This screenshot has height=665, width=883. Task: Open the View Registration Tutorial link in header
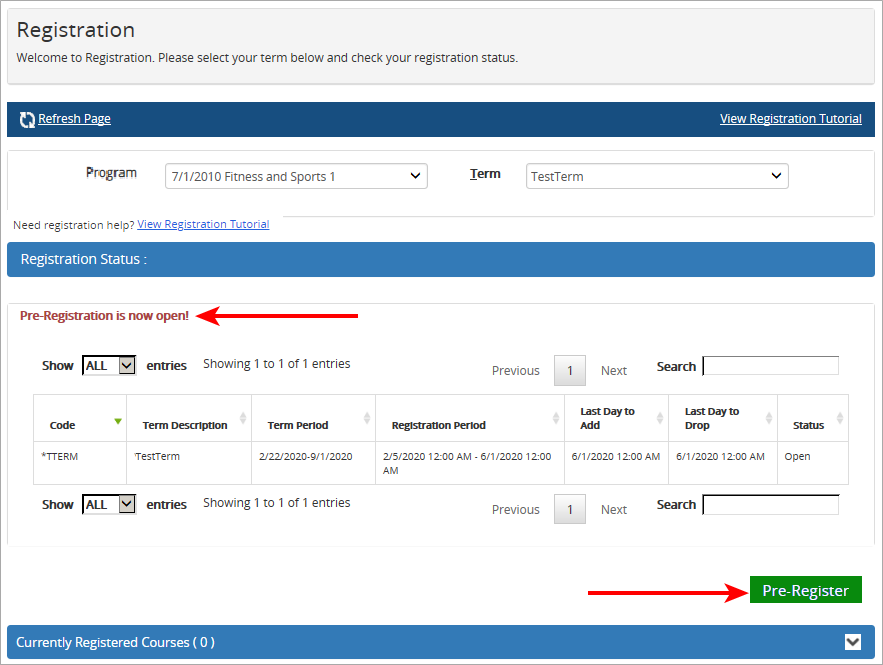point(791,118)
